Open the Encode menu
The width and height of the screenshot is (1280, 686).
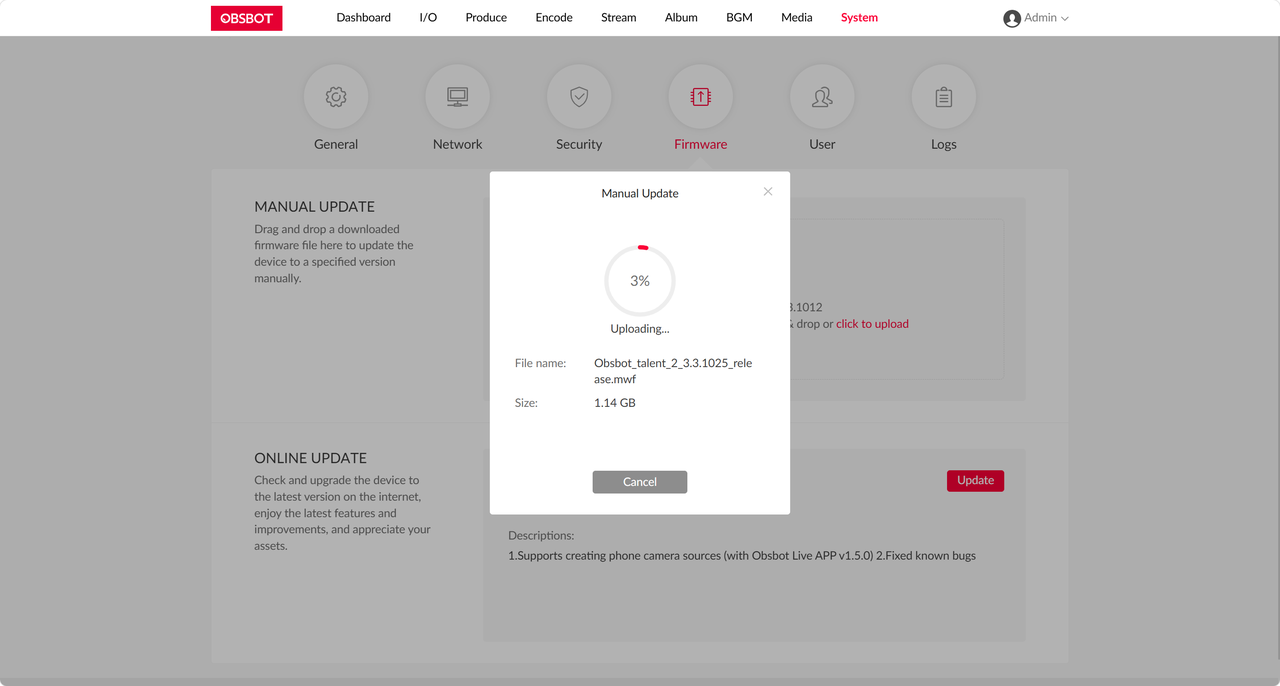pyautogui.click(x=554, y=17)
